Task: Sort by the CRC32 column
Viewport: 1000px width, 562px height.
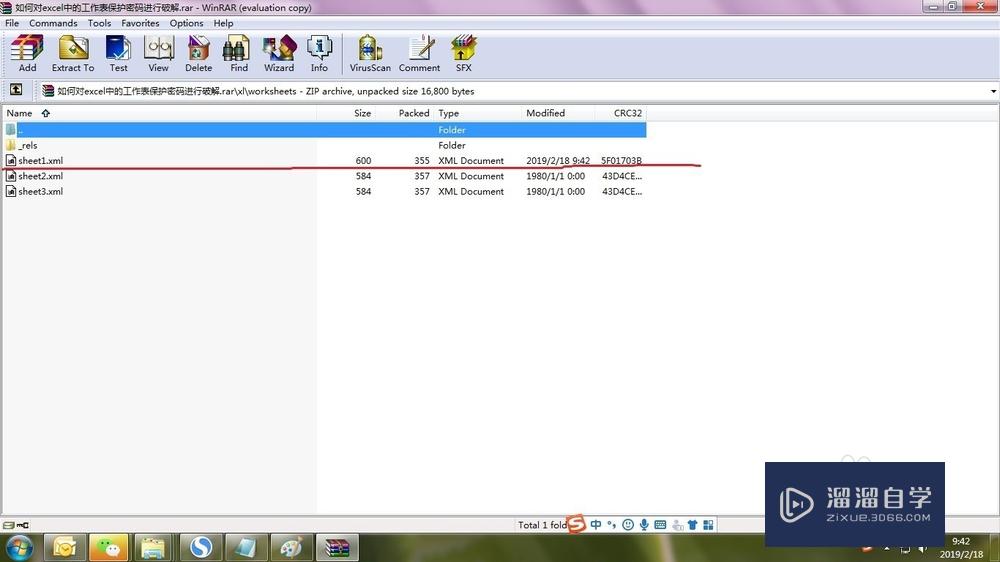Action: click(621, 113)
